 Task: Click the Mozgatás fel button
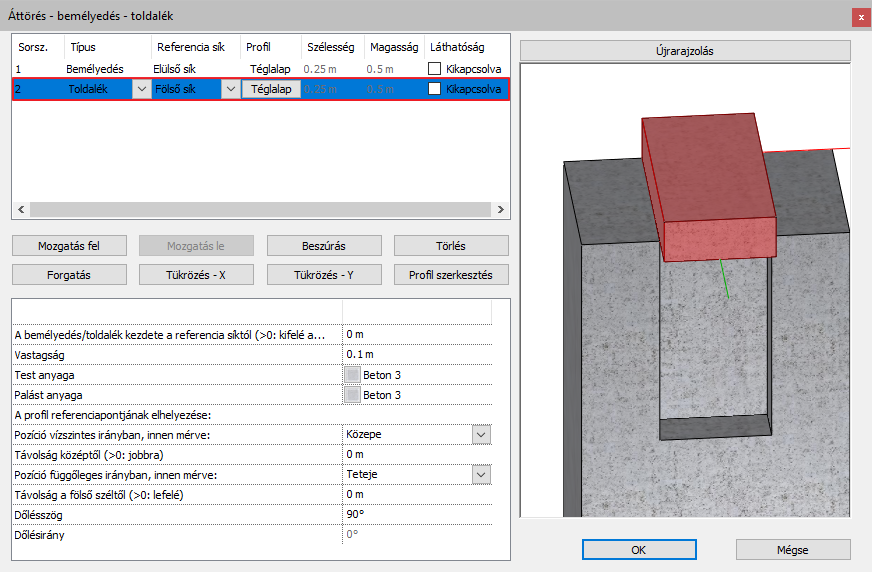coord(69,246)
